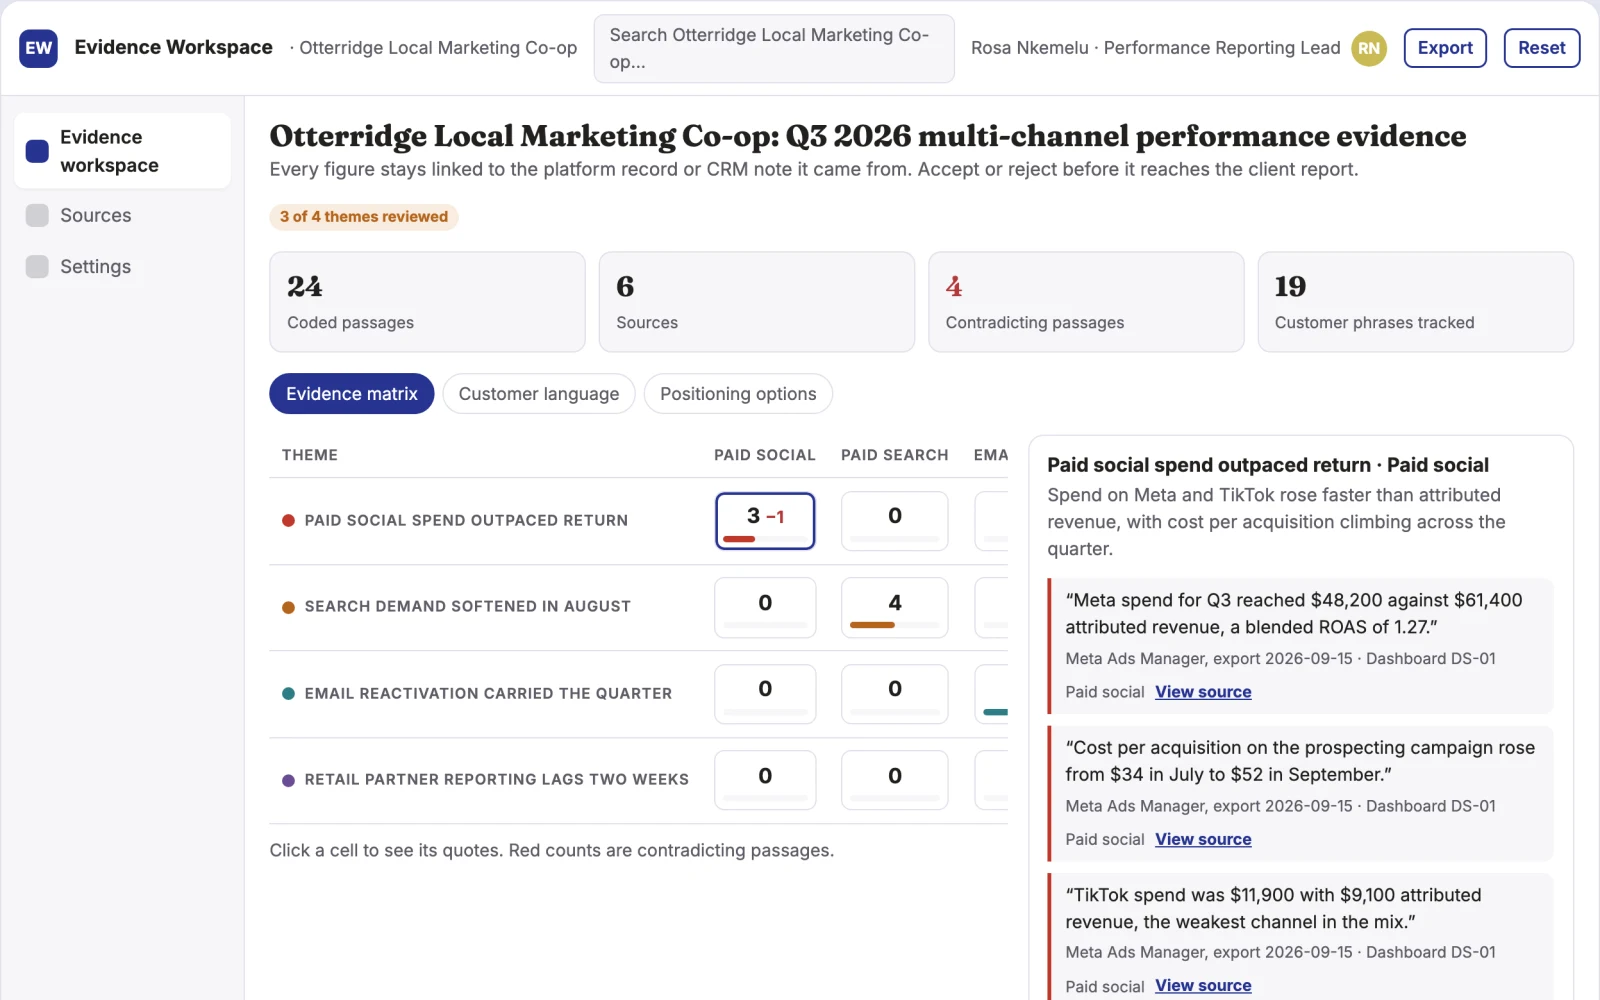1600x1000 pixels.
Task: Click the 3 of 4 themes reviewed badge
Action: [x=364, y=217]
